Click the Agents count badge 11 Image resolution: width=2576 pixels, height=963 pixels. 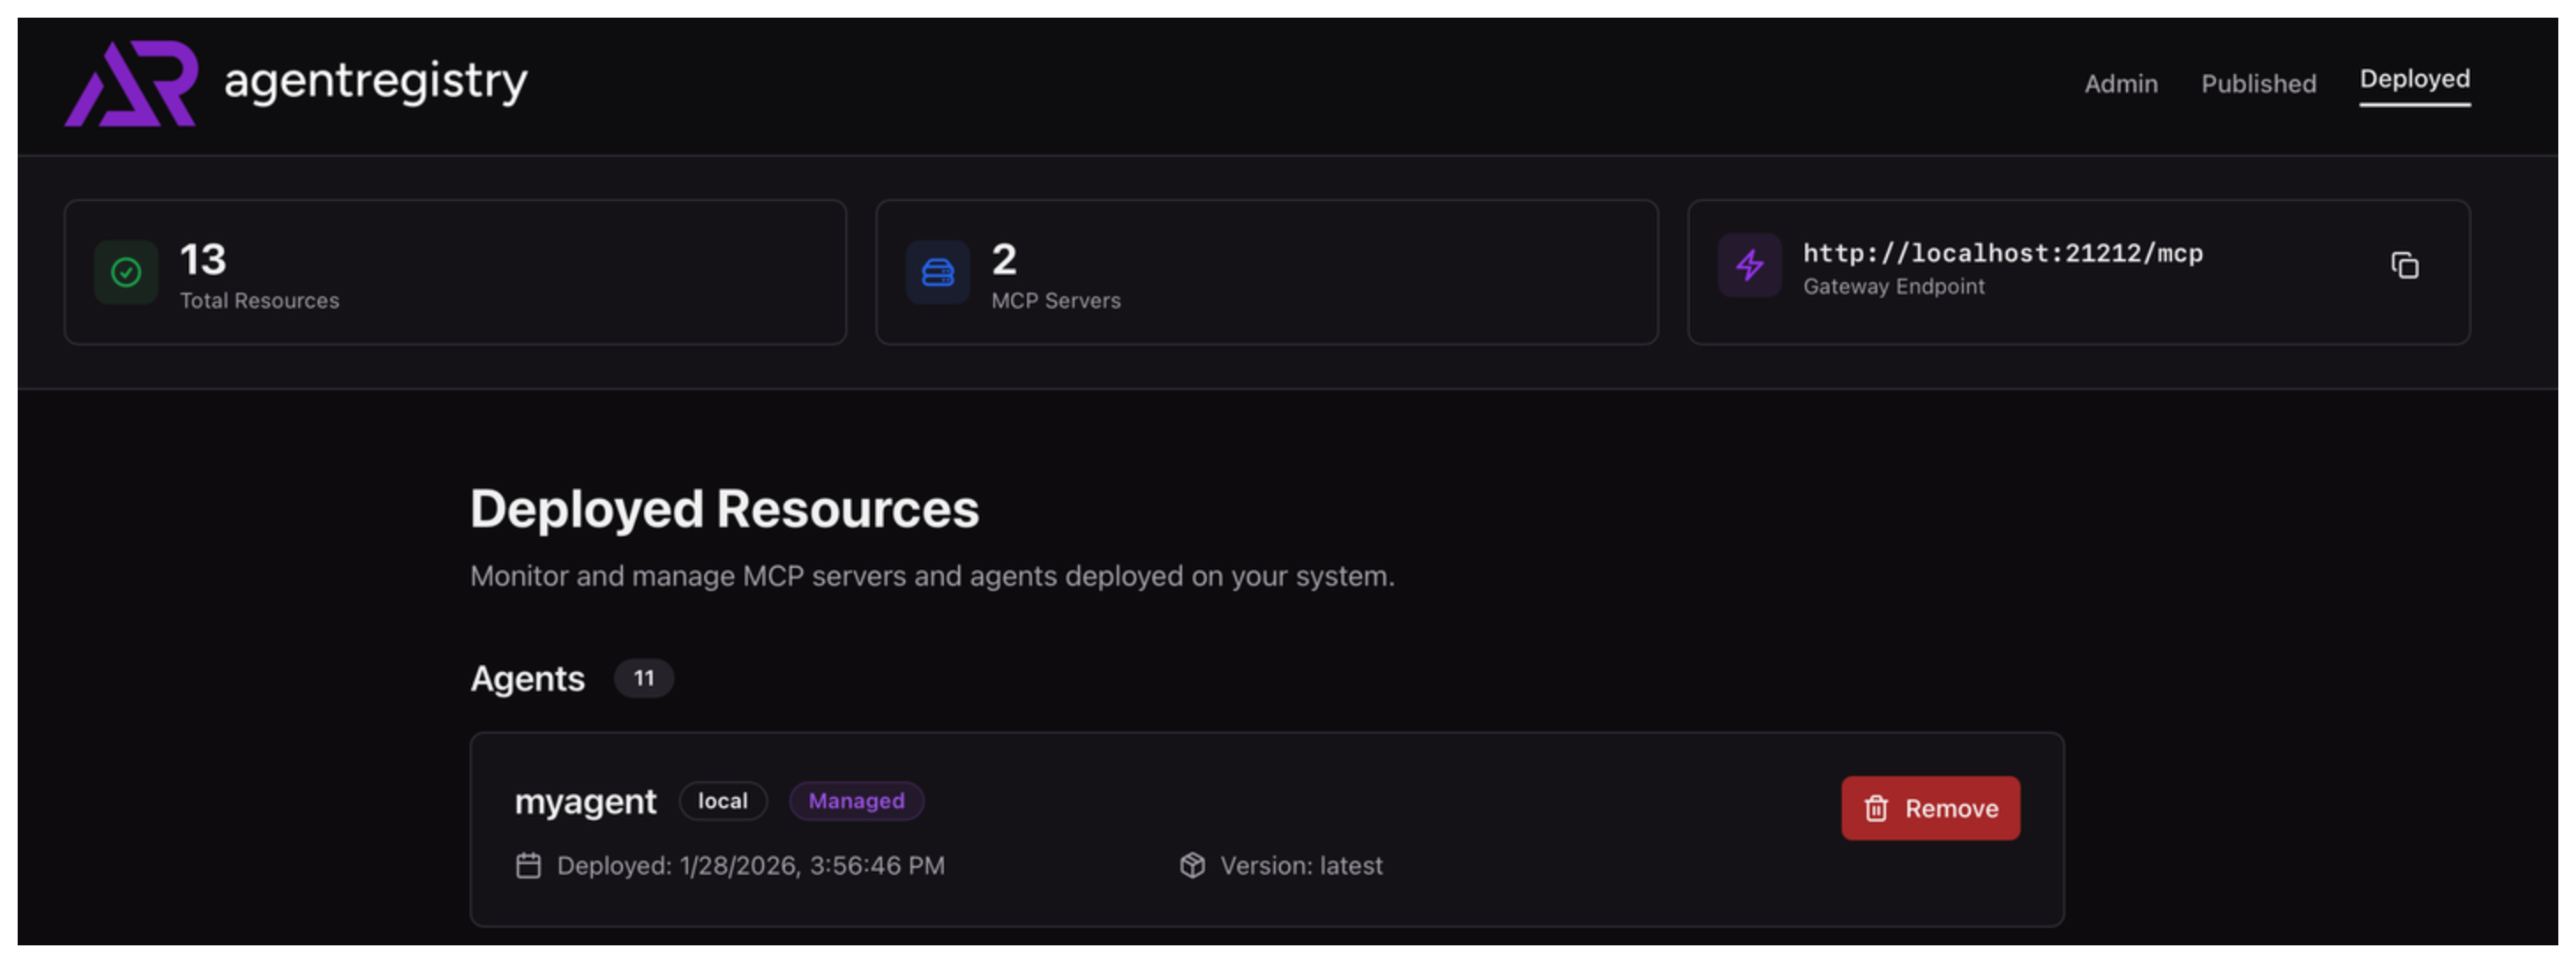(x=643, y=678)
